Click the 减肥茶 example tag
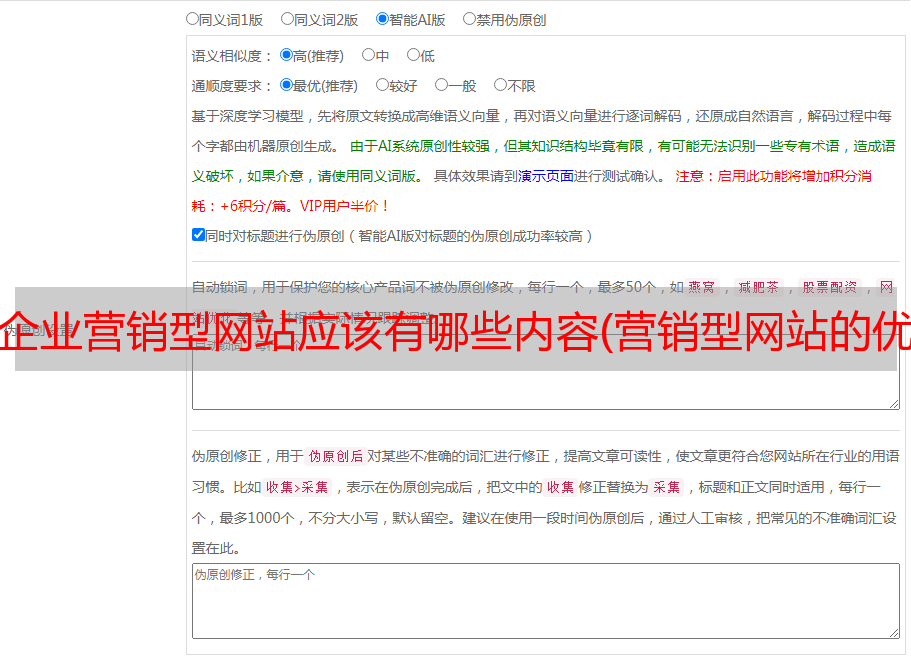Image resolution: width=911 pixels, height=658 pixels. (x=758, y=287)
